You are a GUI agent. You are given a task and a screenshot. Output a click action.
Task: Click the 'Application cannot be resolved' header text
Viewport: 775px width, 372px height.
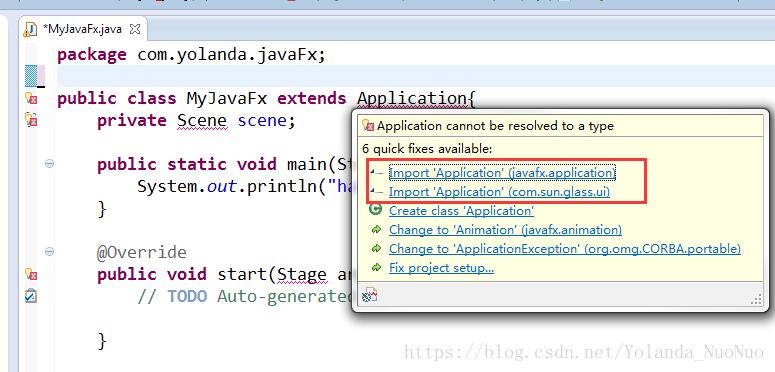click(x=495, y=126)
